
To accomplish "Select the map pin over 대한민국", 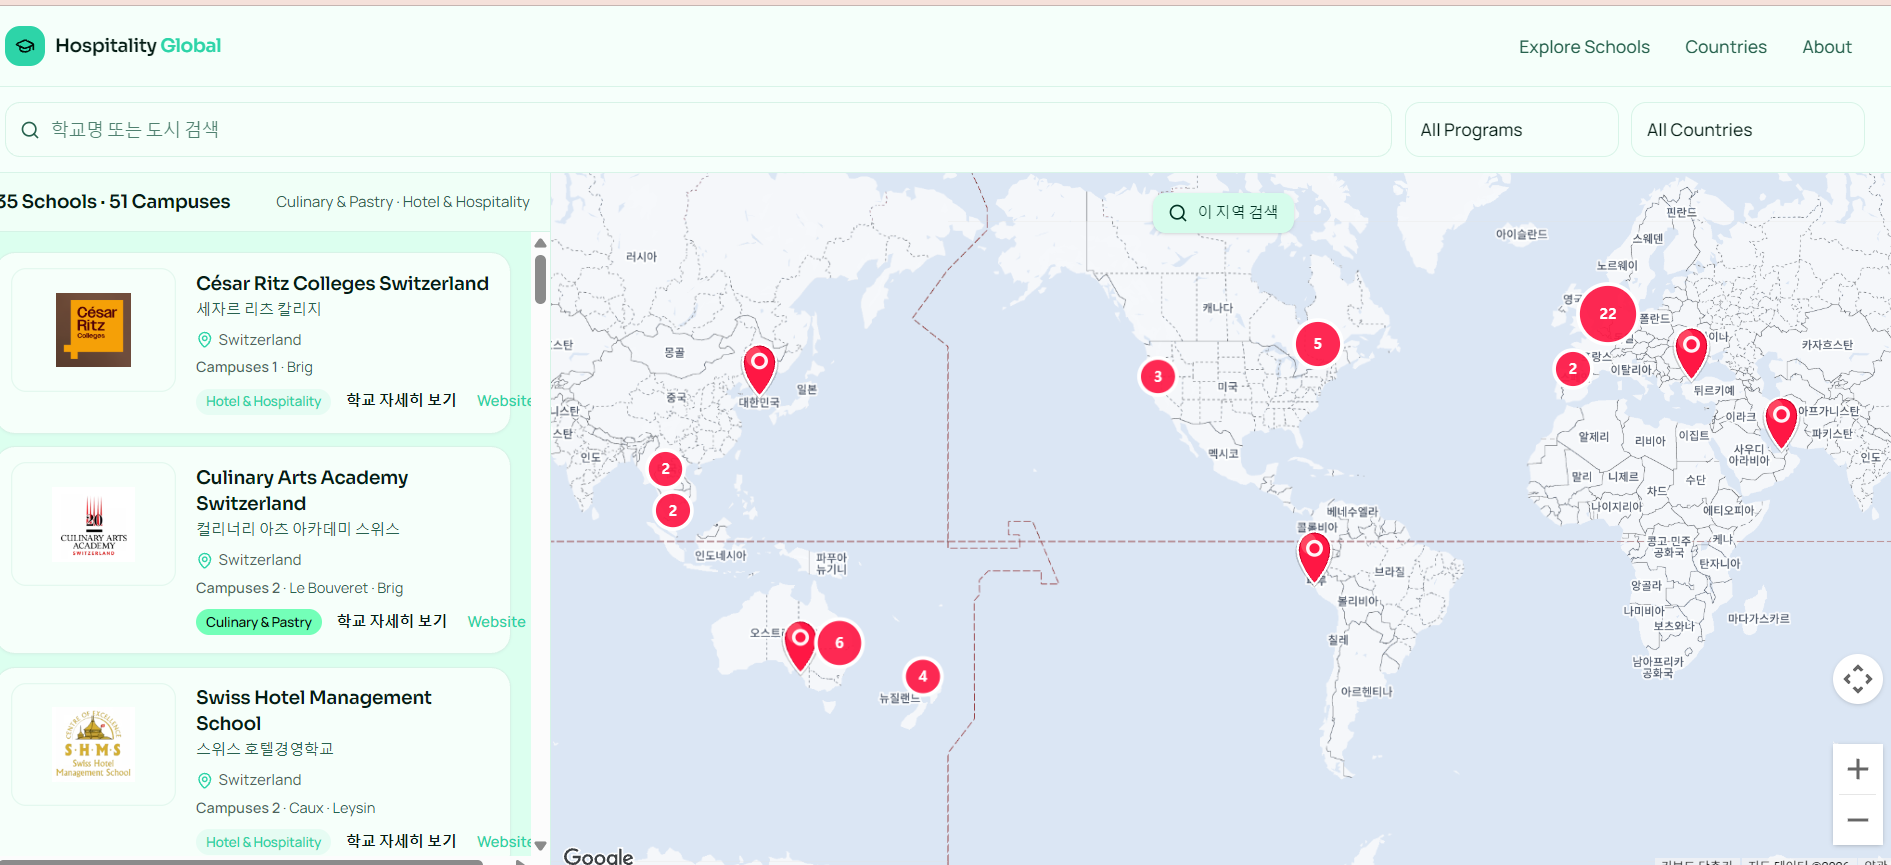I will pos(759,369).
